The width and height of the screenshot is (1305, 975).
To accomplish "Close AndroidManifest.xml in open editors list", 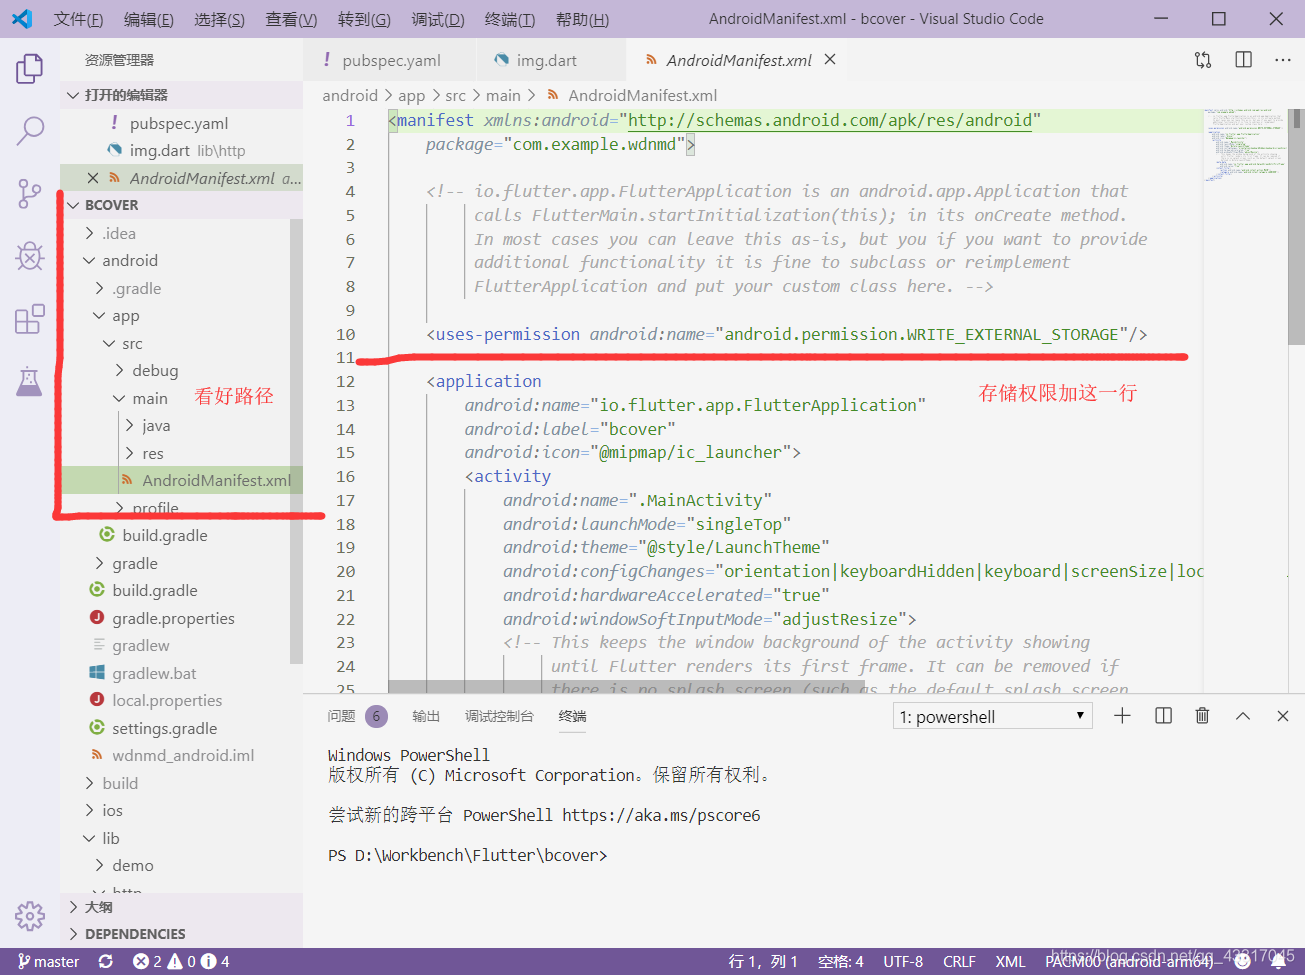I will pyautogui.click(x=93, y=178).
